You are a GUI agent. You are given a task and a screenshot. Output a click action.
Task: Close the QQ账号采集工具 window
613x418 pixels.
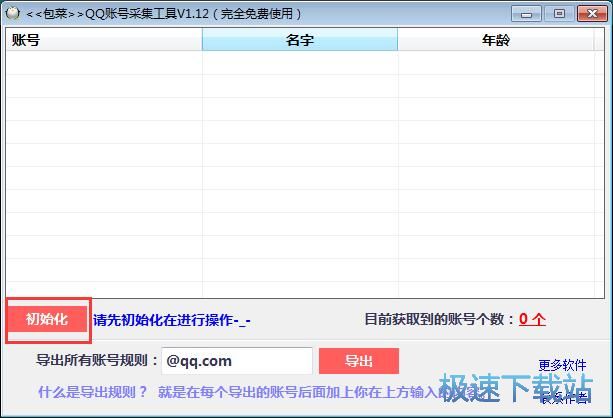coord(592,14)
